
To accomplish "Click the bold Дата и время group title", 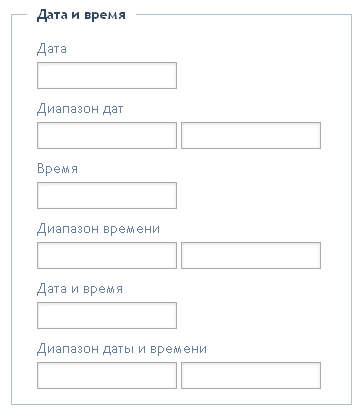I will point(81,15).
